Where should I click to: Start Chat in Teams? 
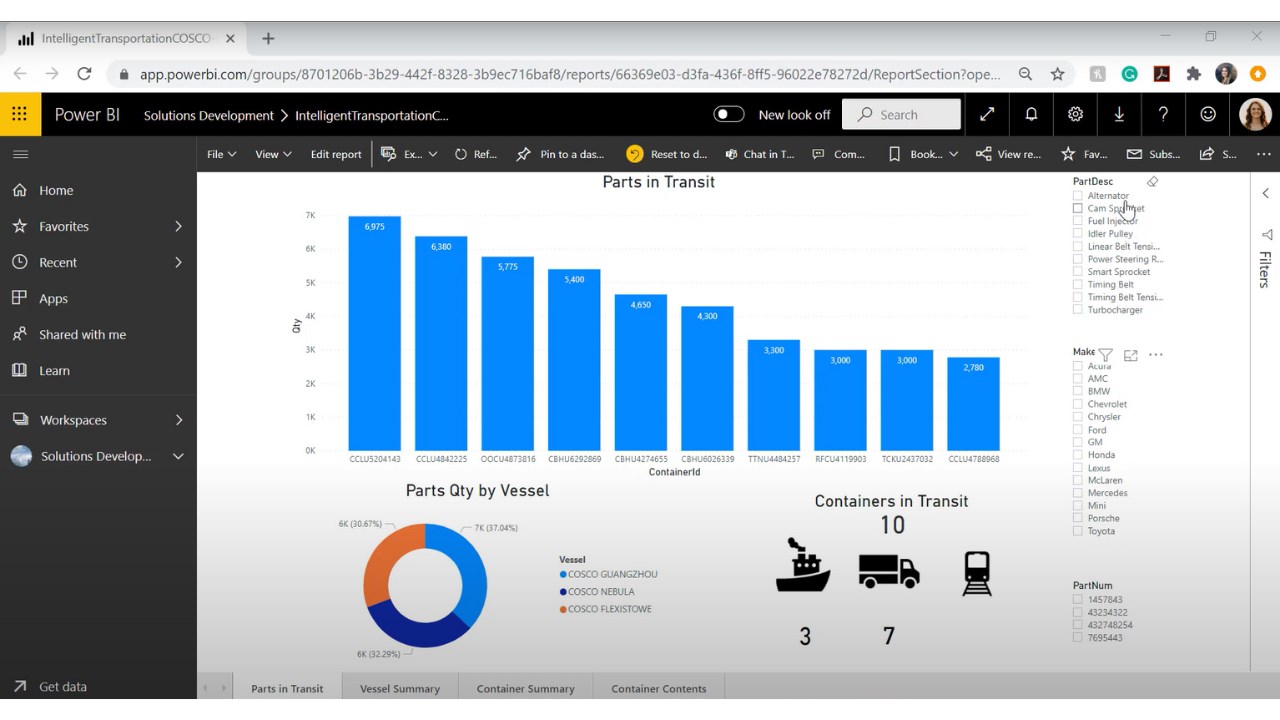pos(760,154)
